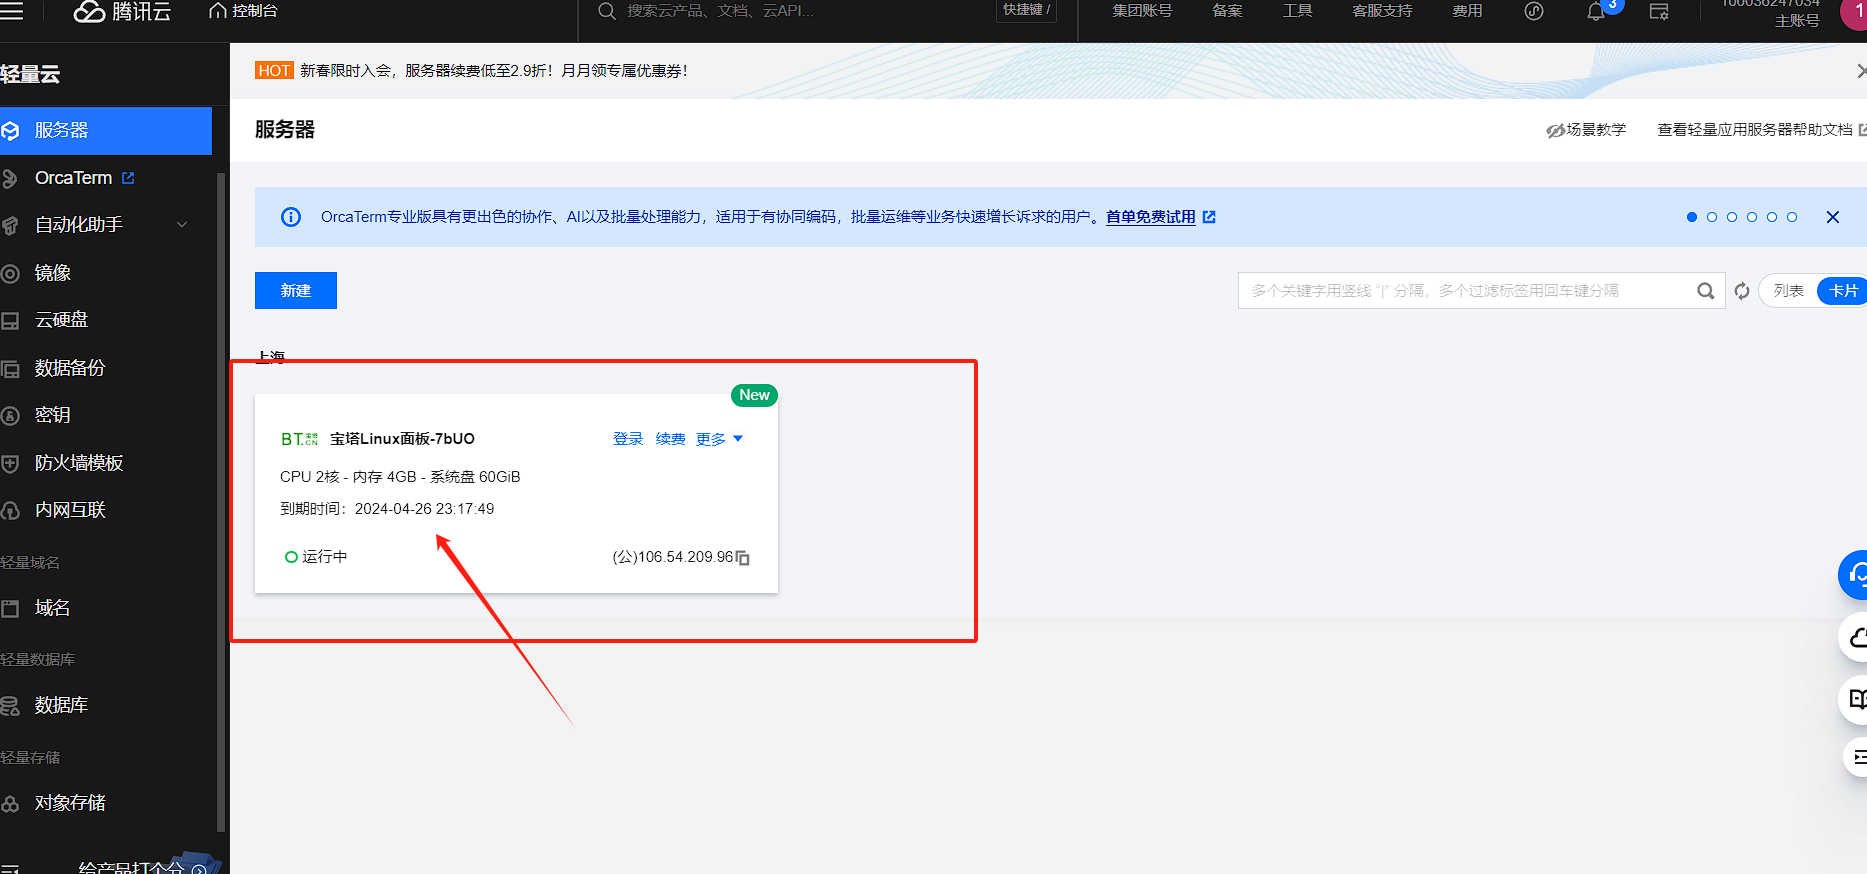Open the hamburger menu at top left
1867x874 pixels.
[11, 11]
